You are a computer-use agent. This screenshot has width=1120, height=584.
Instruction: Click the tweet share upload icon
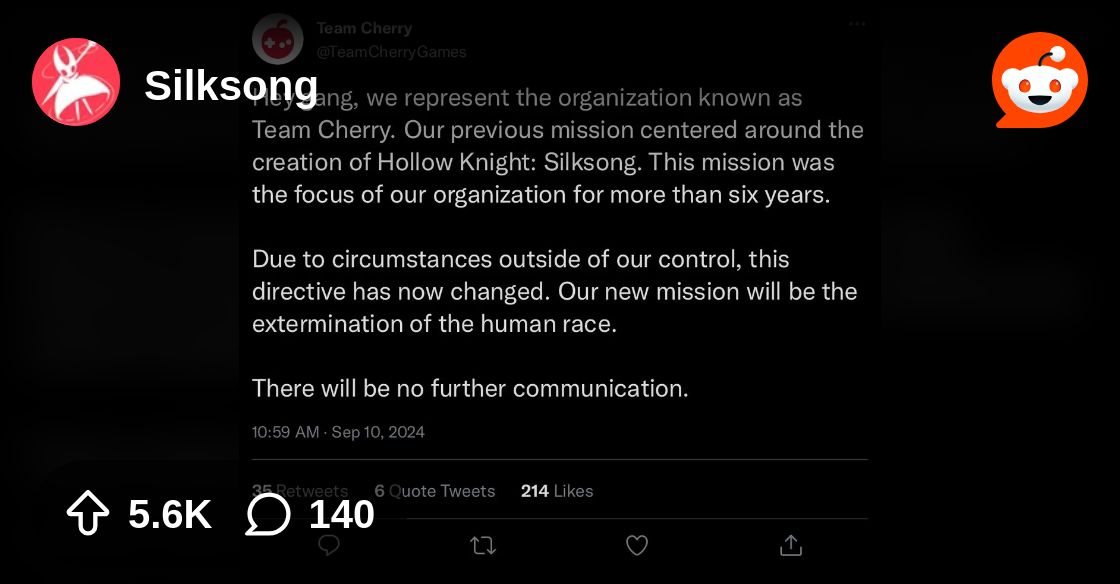791,546
